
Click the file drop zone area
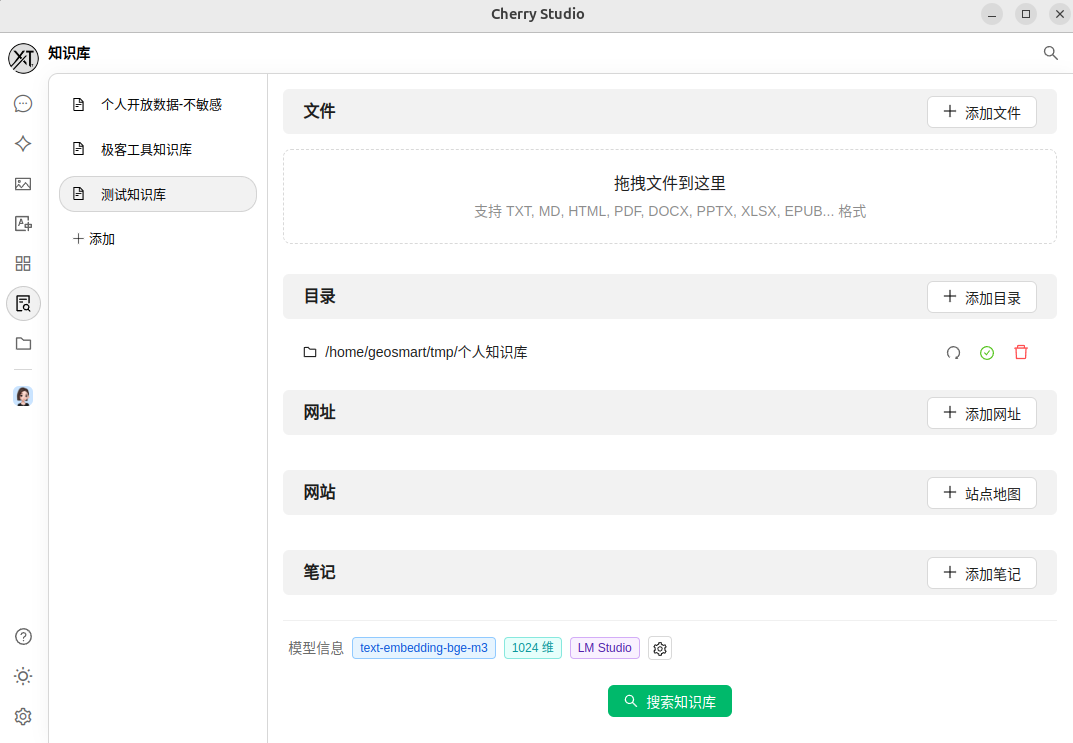click(669, 196)
